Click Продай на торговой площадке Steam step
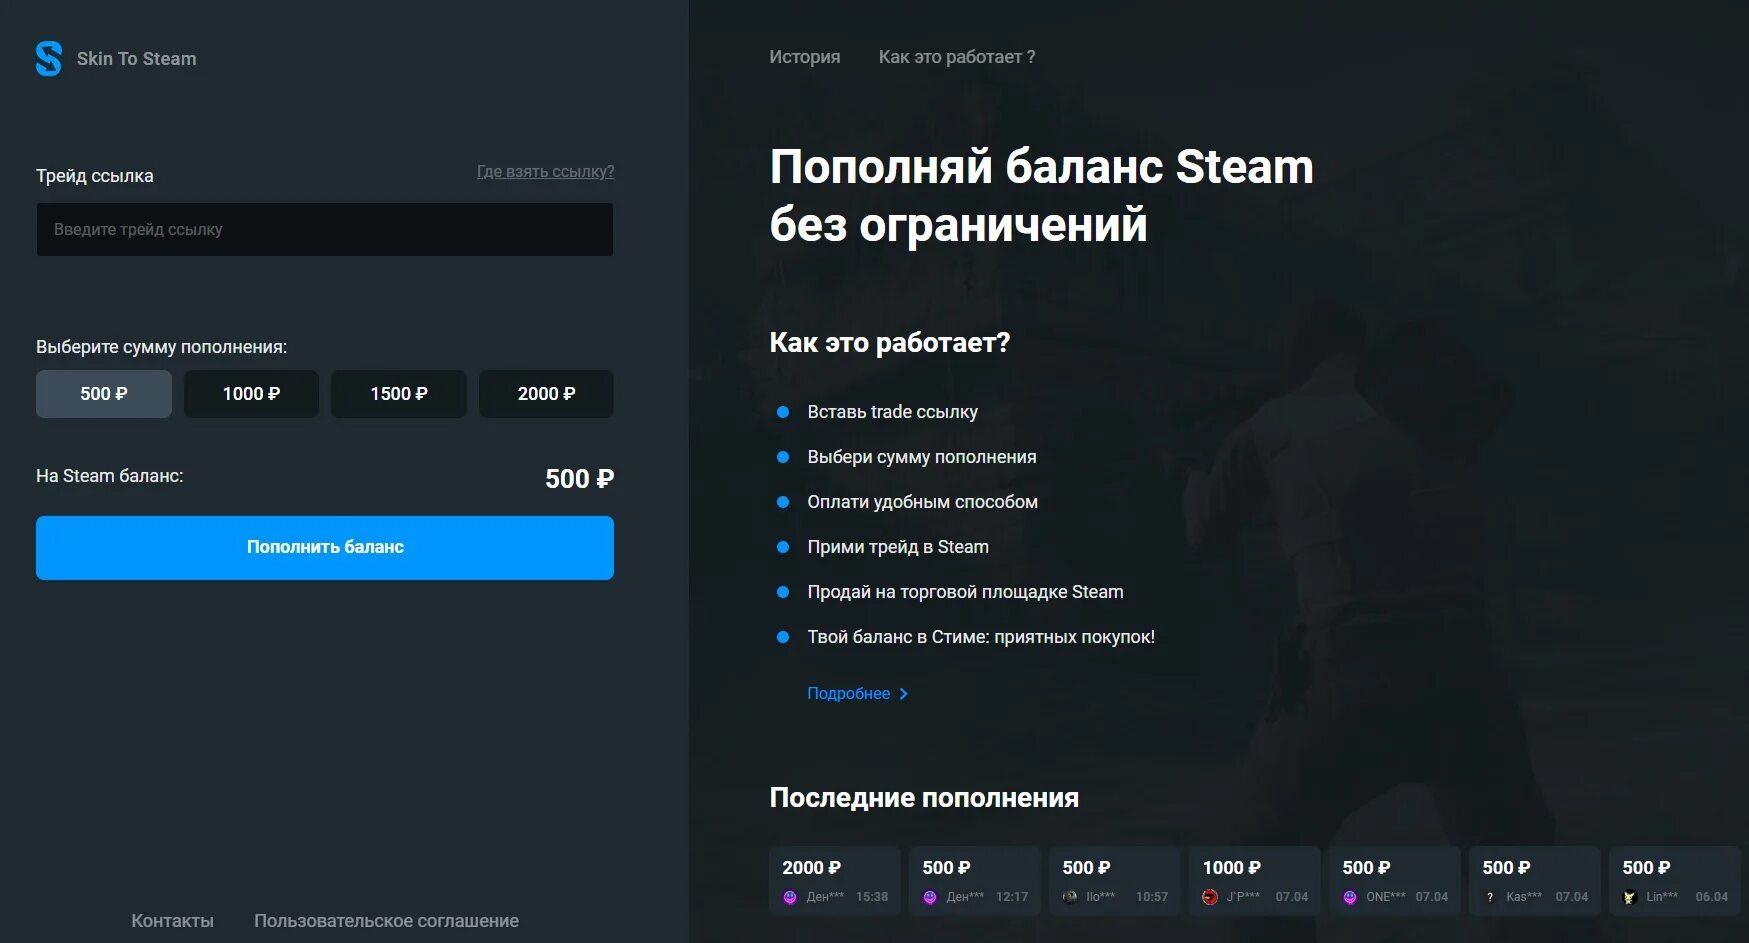Image resolution: width=1749 pixels, height=943 pixels. 965,592
